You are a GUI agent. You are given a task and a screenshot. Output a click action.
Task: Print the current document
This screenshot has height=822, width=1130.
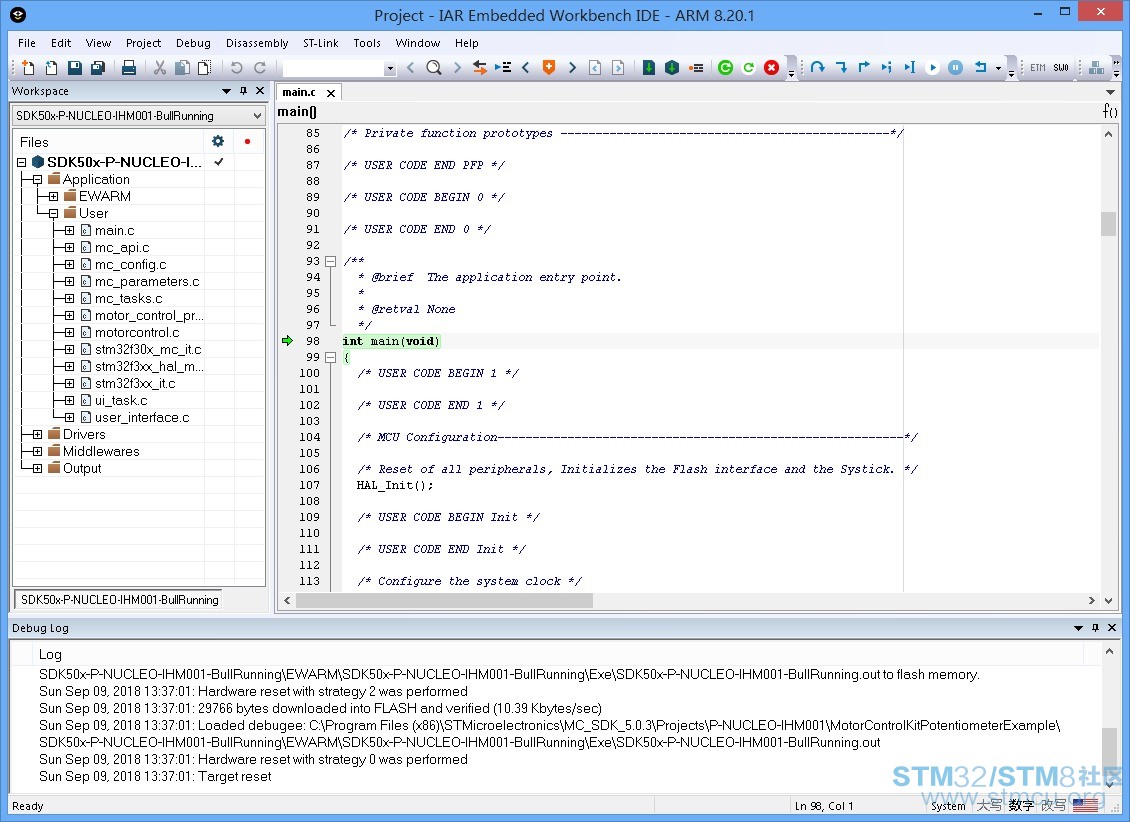tap(129, 68)
